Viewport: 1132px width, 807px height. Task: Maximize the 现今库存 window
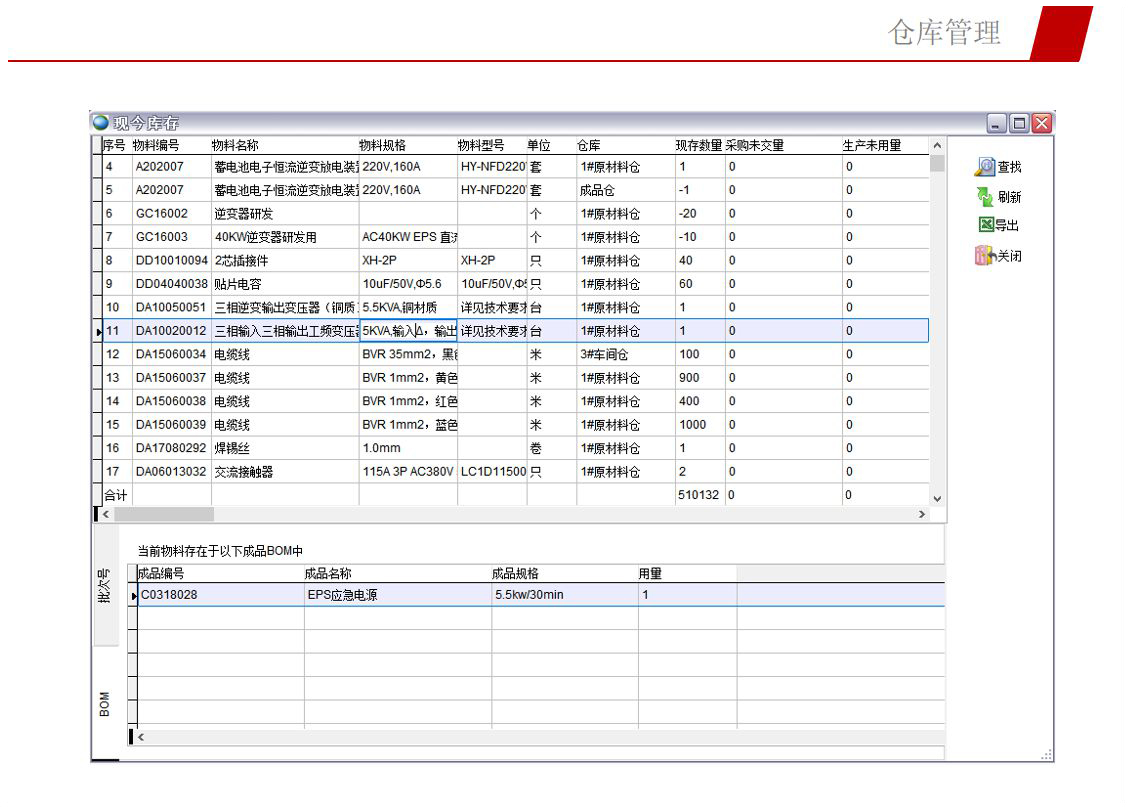[1019, 123]
